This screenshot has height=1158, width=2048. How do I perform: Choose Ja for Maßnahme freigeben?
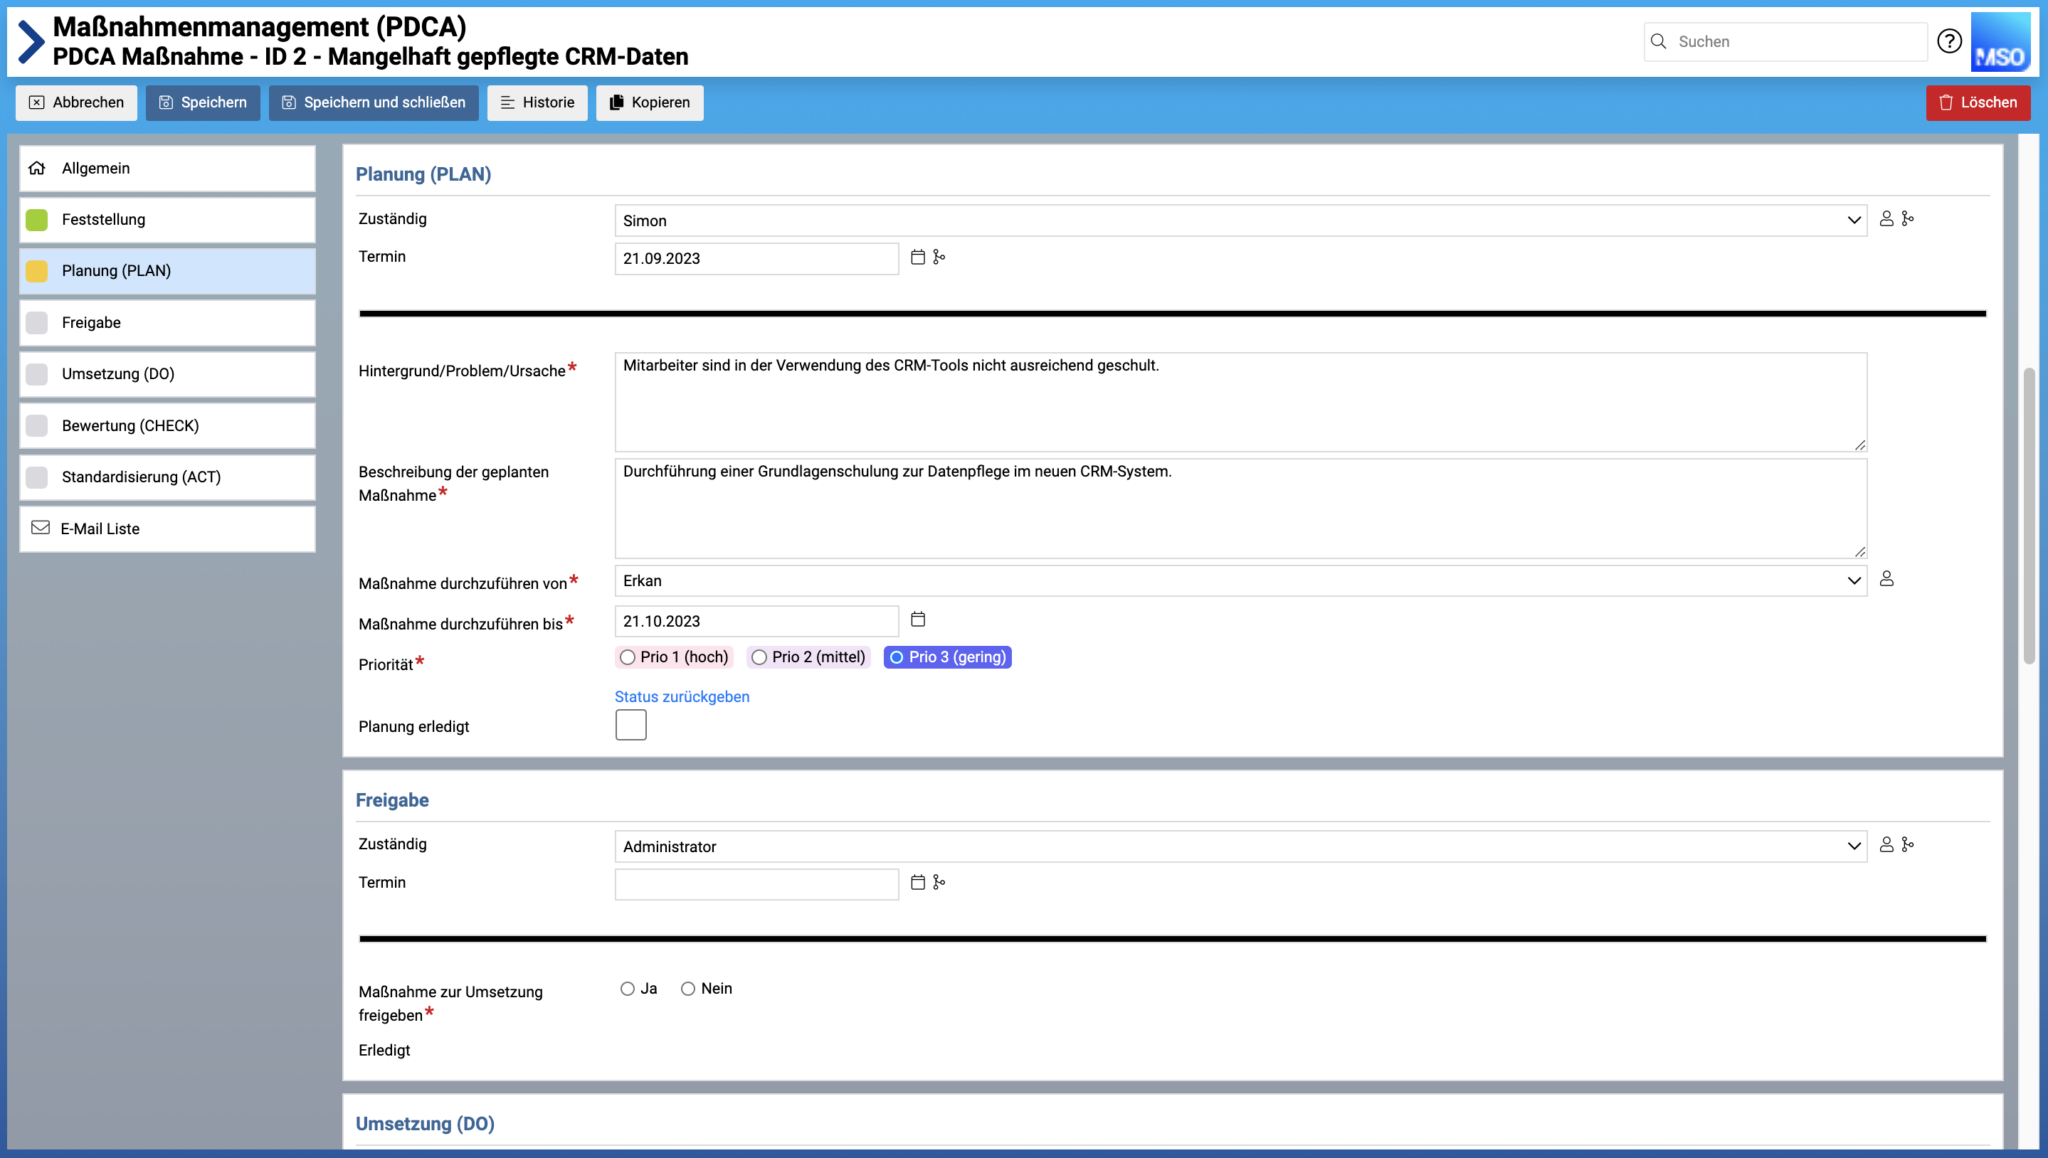tap(628, 989)
